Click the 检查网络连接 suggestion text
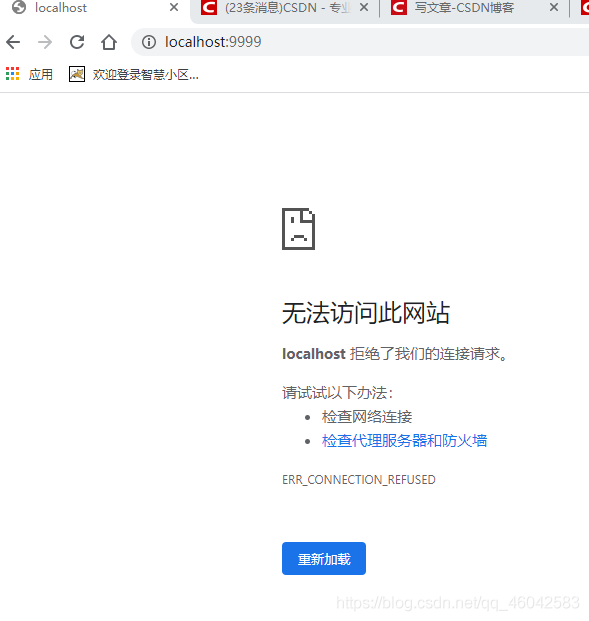Image resolution: width=589 pixels, height=621 pixels. (367, 417)
